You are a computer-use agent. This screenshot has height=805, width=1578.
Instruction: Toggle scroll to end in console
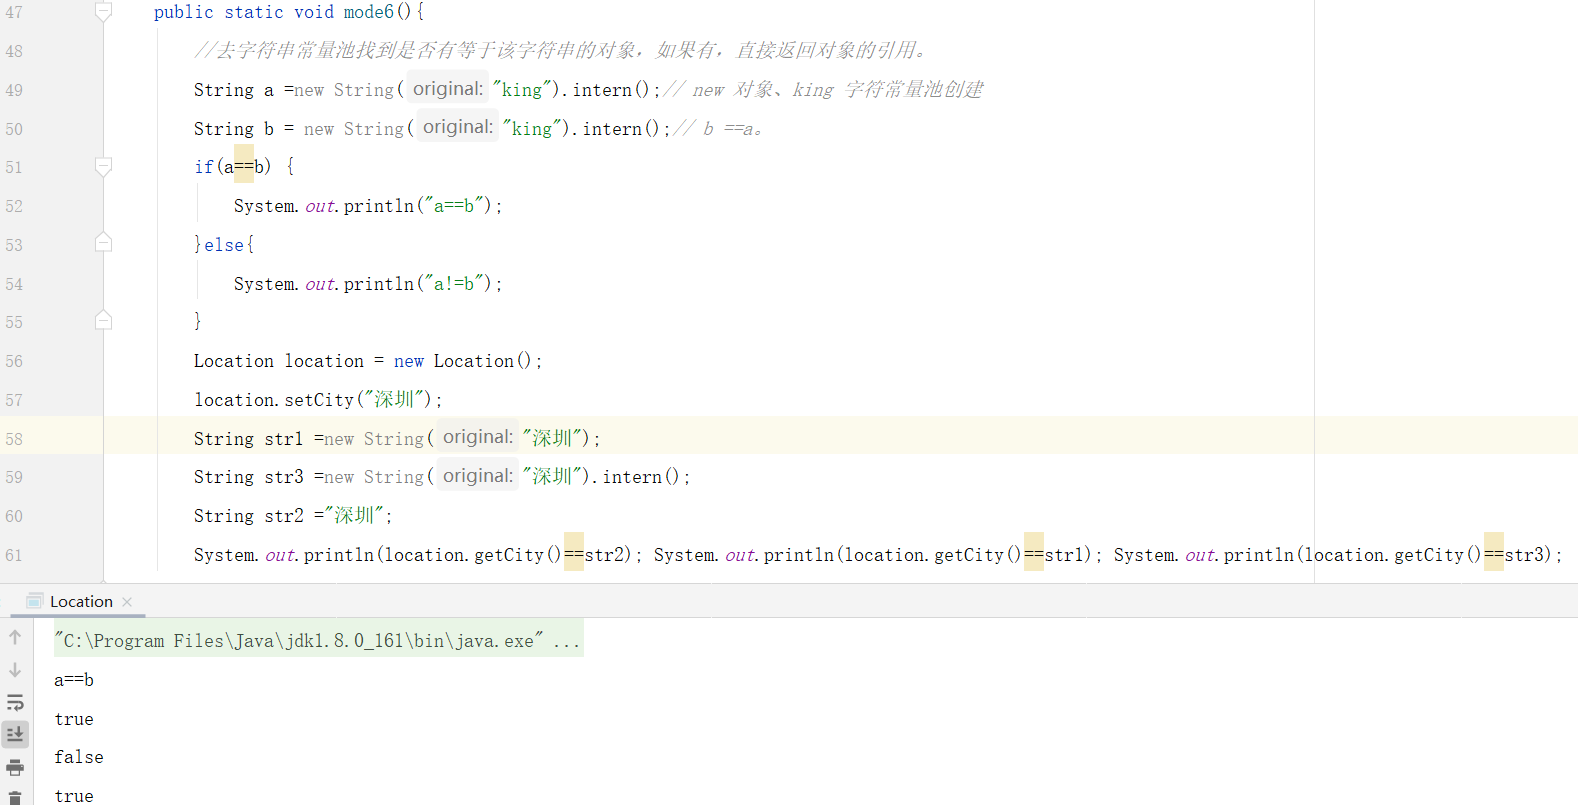click(x=15, y=734)
